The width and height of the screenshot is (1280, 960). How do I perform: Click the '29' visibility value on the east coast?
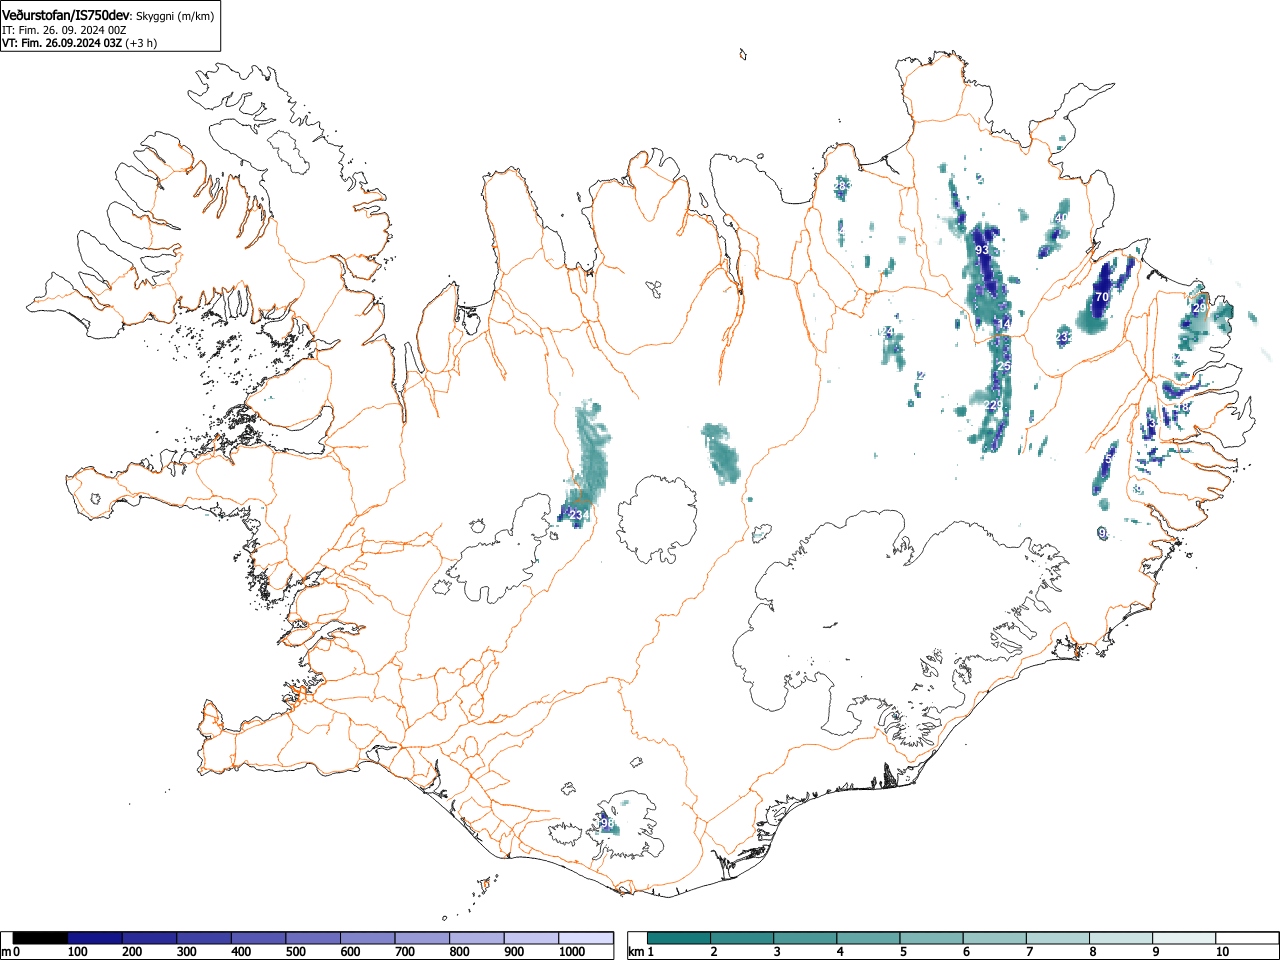tap(1200, 308)
